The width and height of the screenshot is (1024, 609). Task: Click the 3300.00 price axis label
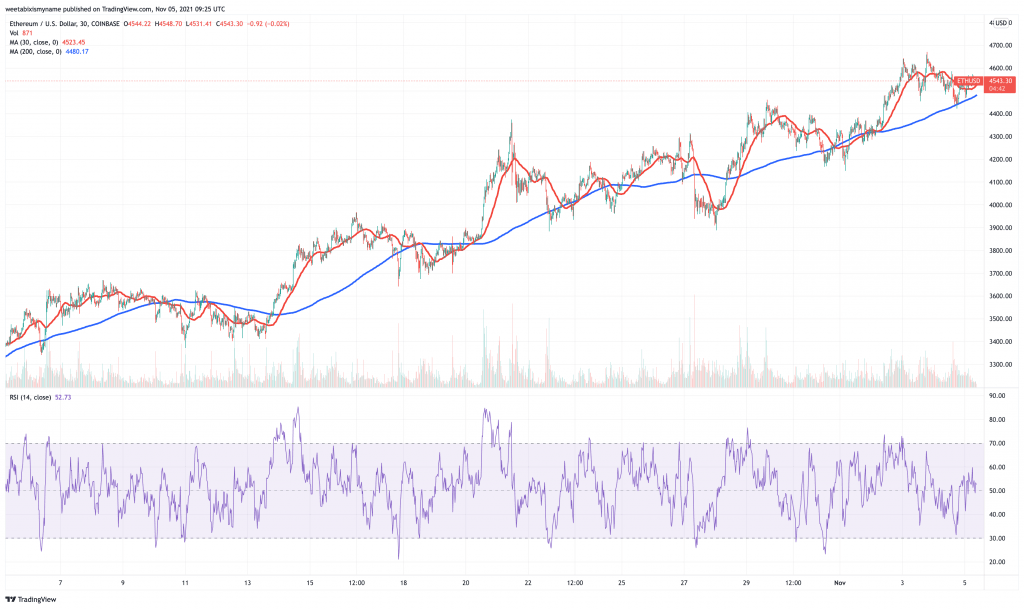[1000, 365]
